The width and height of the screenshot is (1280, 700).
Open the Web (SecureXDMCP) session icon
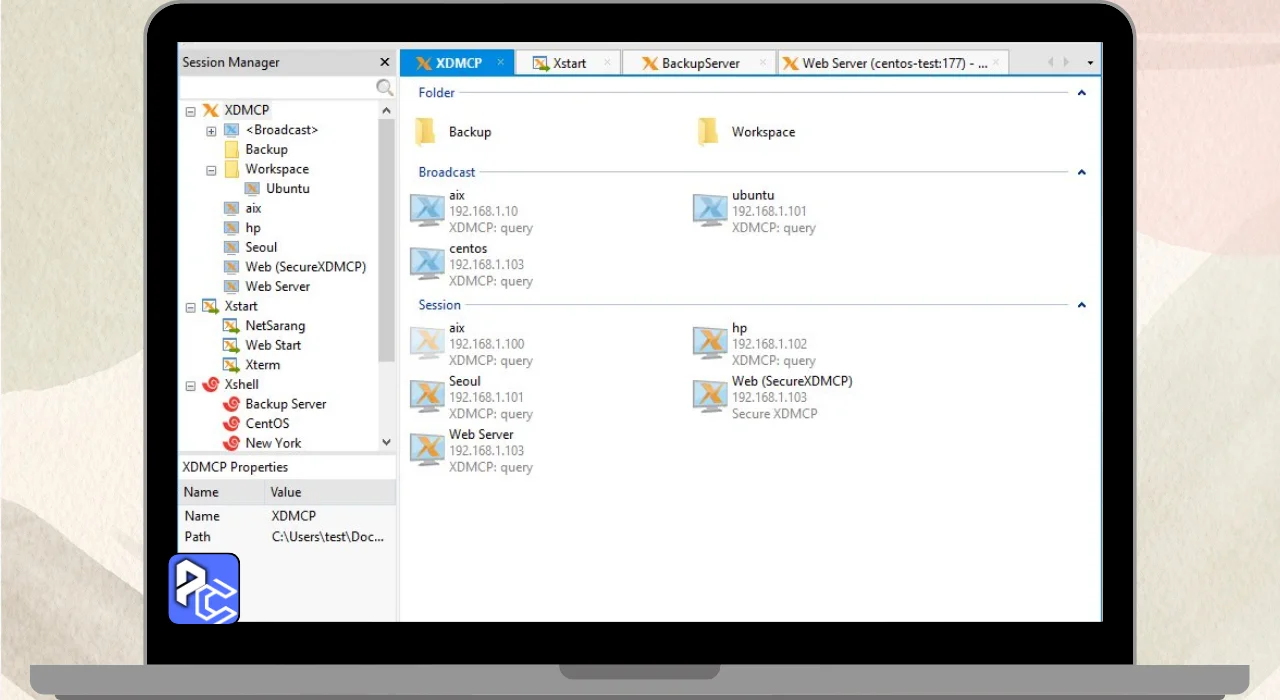click(x=710, y=396)
